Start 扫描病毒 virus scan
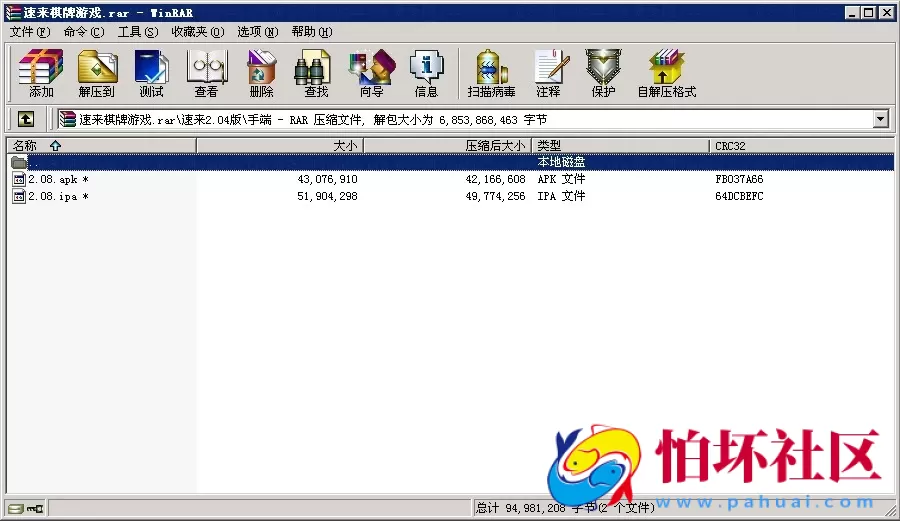 pos(491,73)
